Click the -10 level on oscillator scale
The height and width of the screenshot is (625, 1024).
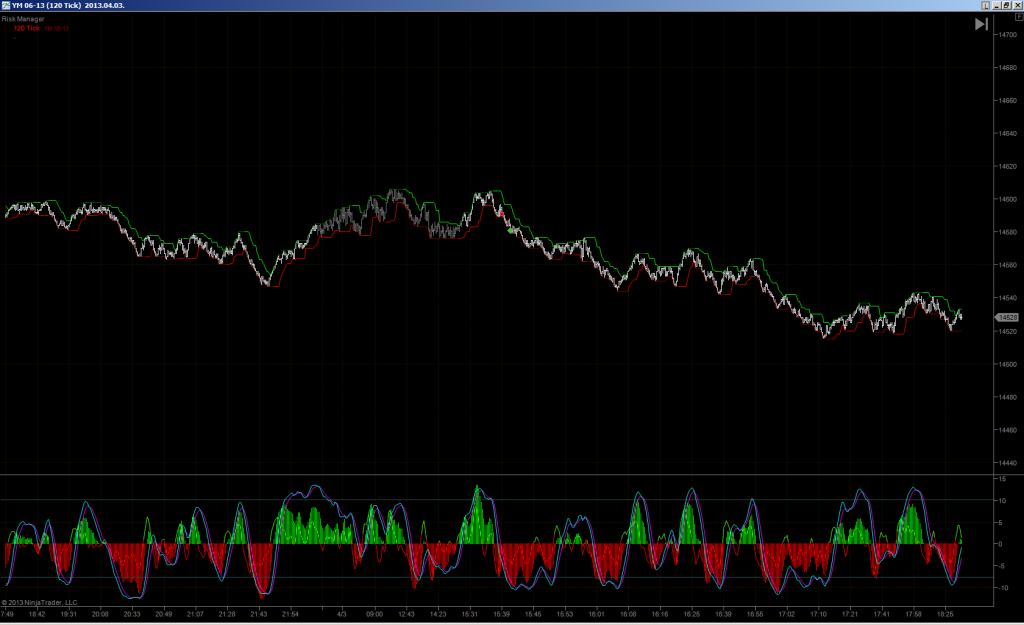click(1002, 588)
